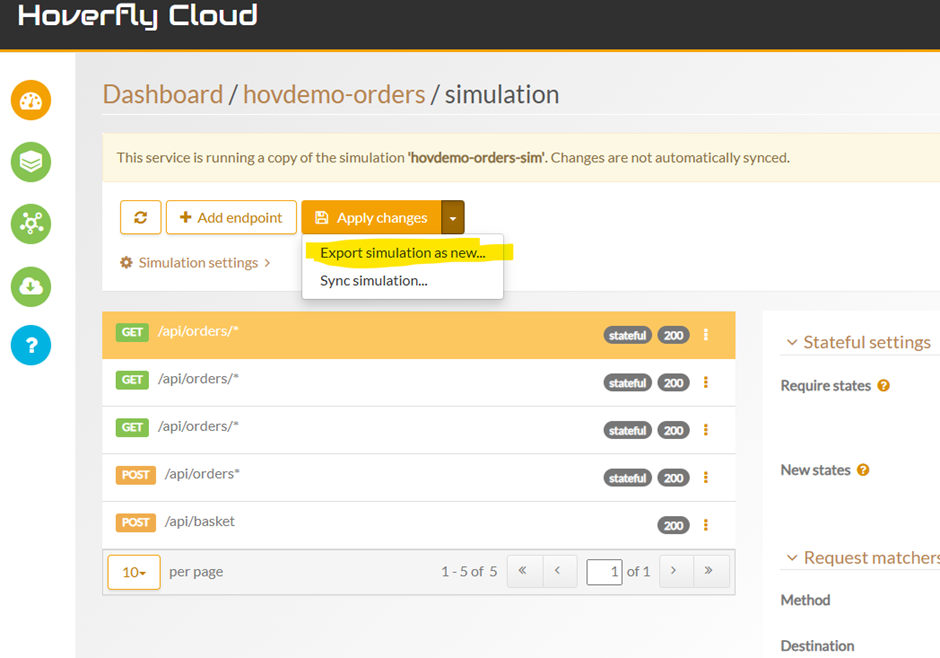This screenshot has width=940, height=658.
Task: Open the network nodes sidebar icon
Action: point(31,224)
